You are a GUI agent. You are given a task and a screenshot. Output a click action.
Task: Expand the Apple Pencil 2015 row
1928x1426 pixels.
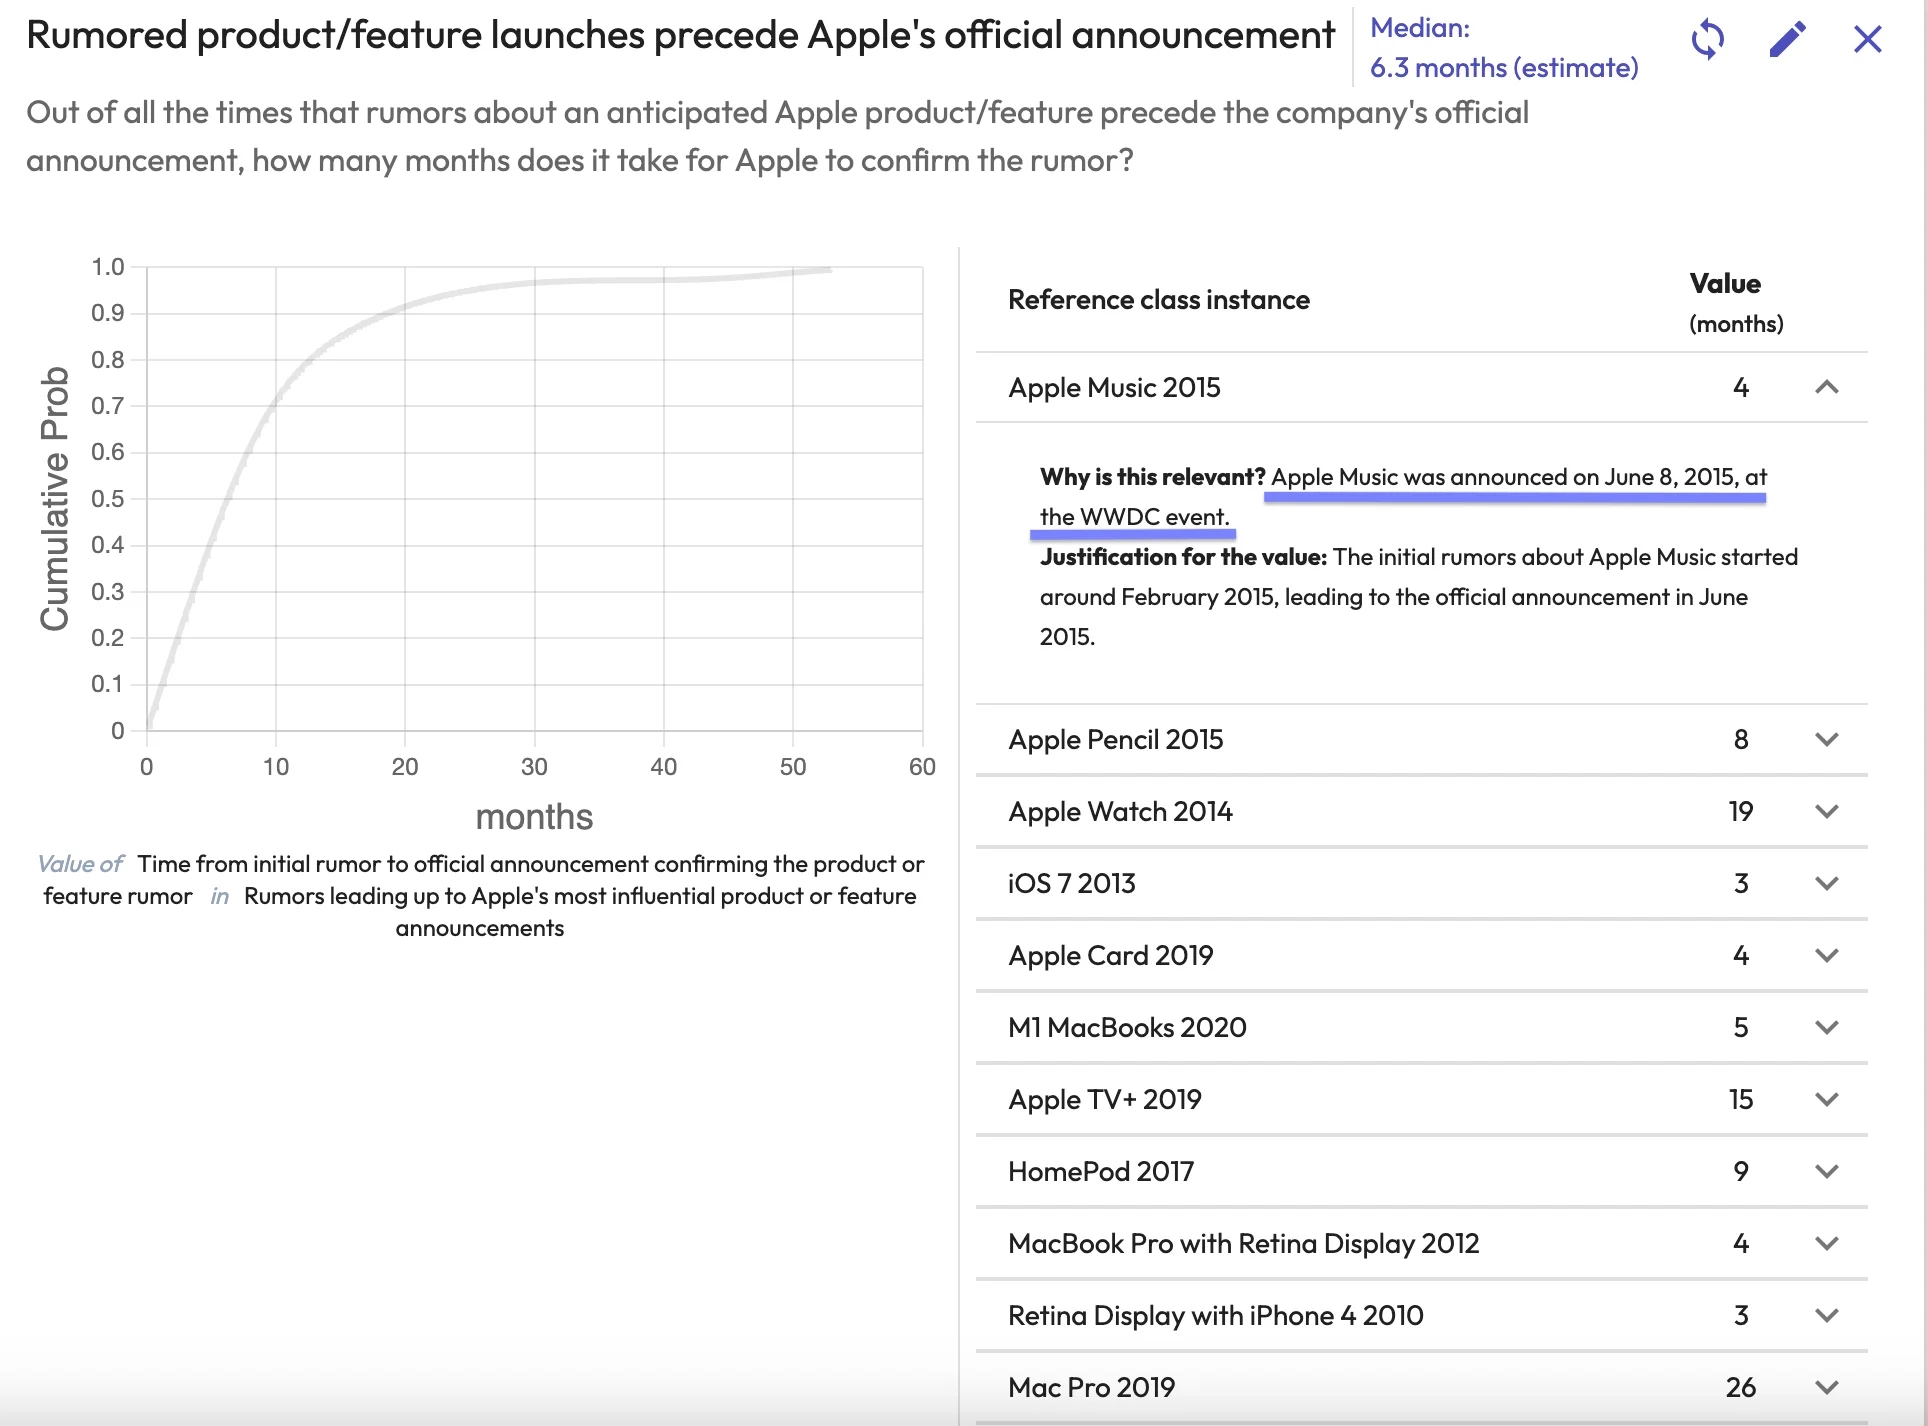pos(1826,740)
